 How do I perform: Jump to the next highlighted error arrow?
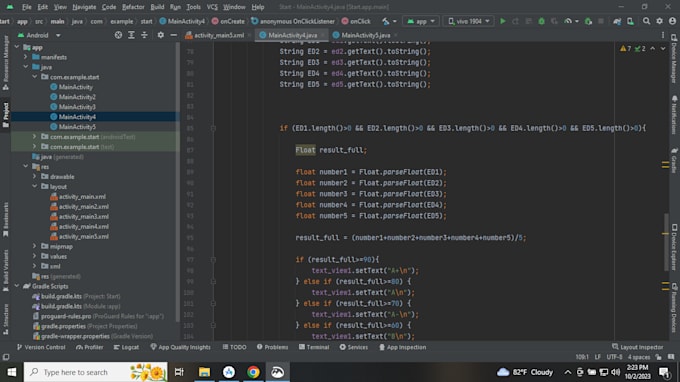tap(663, 49)
